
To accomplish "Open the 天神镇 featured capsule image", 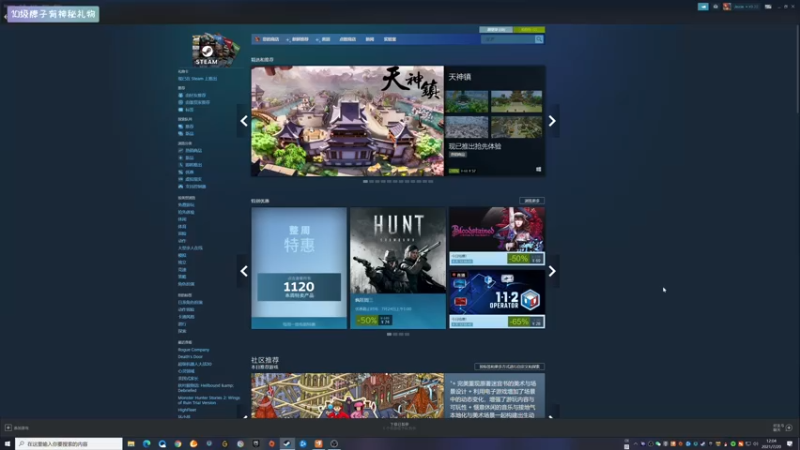I will [347, 121].
